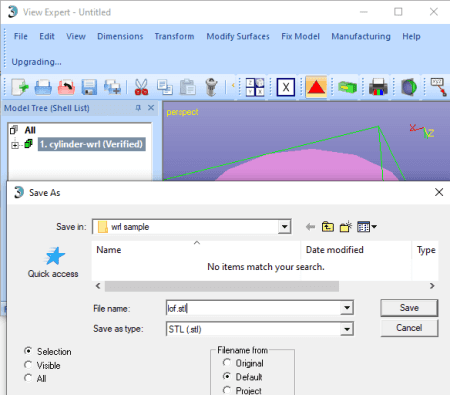Select All in the model tree
The height and width of the screenshot is (395, 450).
[30, 130]
